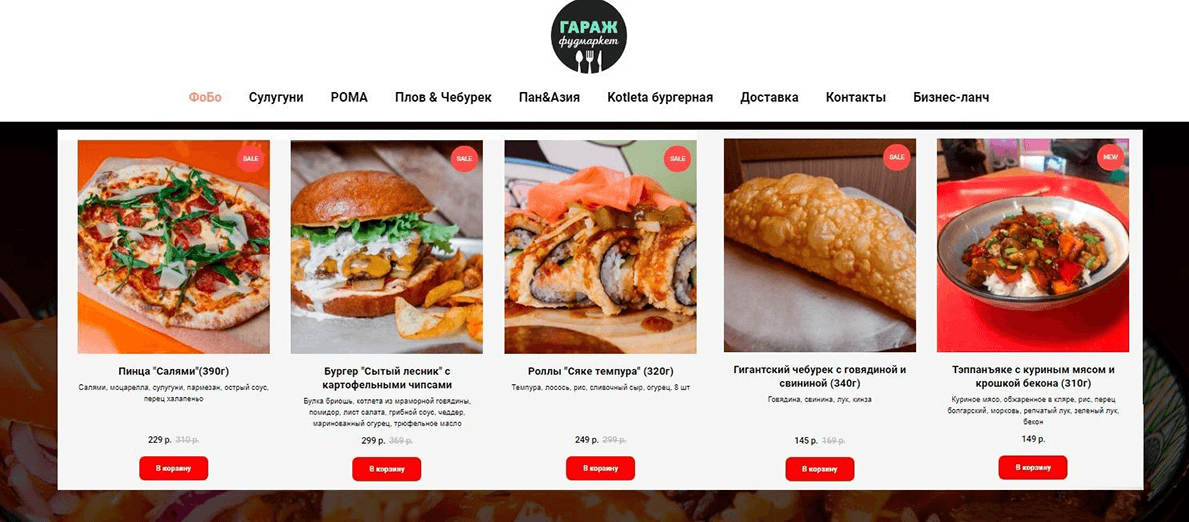The image size is (1189, 522).
Task: Select Плов & Чебурек in navigation
Action: pos(443,97)
